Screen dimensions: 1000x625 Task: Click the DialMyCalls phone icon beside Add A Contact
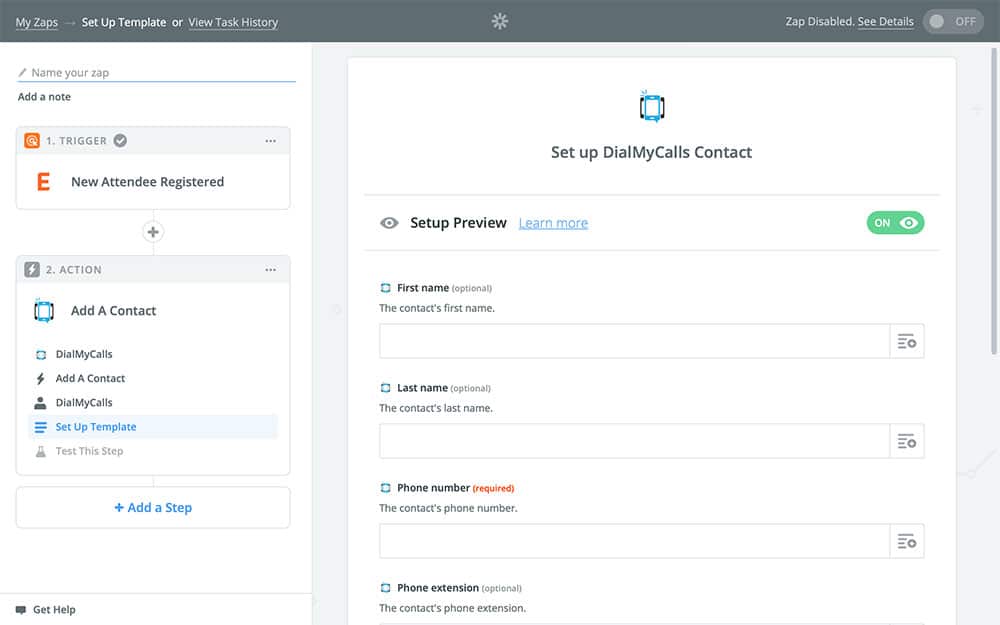click(x=43, y=311)
